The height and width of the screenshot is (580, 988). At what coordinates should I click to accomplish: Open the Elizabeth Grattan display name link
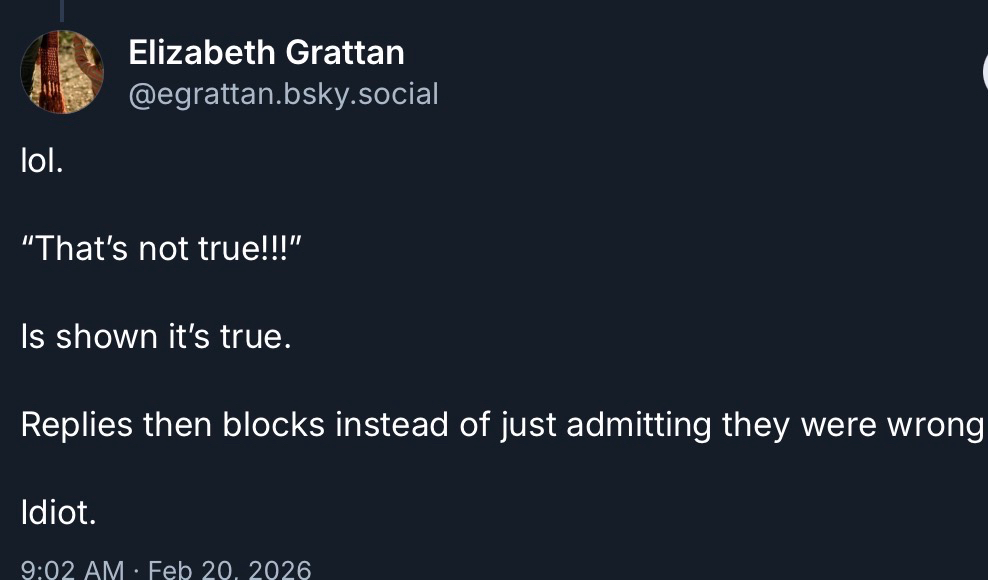(x=266, y=52)
